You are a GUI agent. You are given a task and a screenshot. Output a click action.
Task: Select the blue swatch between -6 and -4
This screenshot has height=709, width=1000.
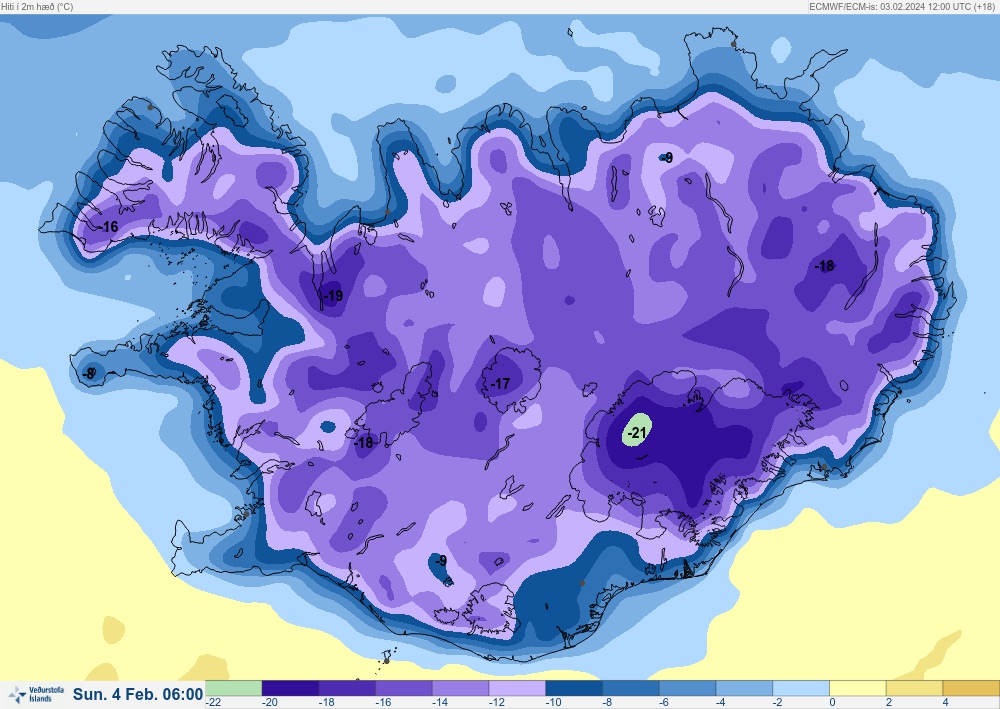pyautogui.click(x=688, y=688)
